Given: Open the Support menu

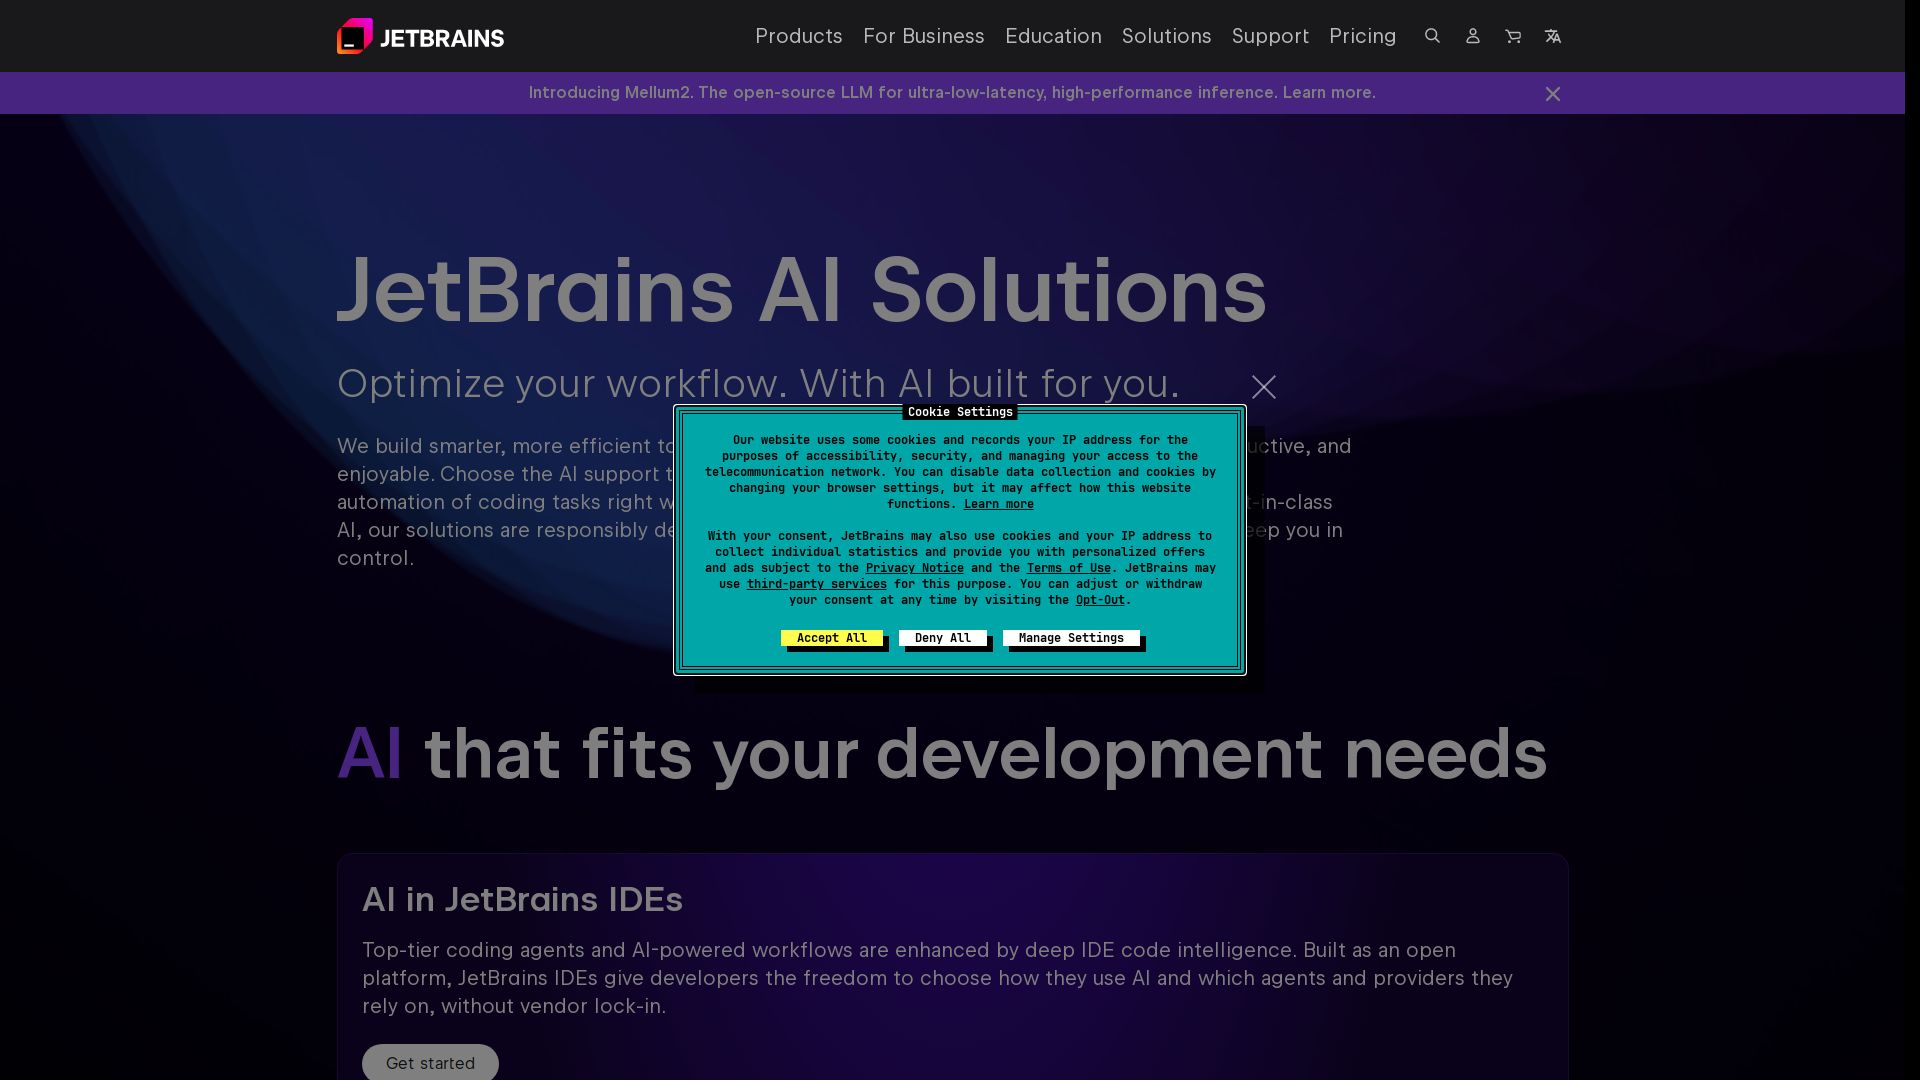Looking at the screenshot, I should (1270, 36).
